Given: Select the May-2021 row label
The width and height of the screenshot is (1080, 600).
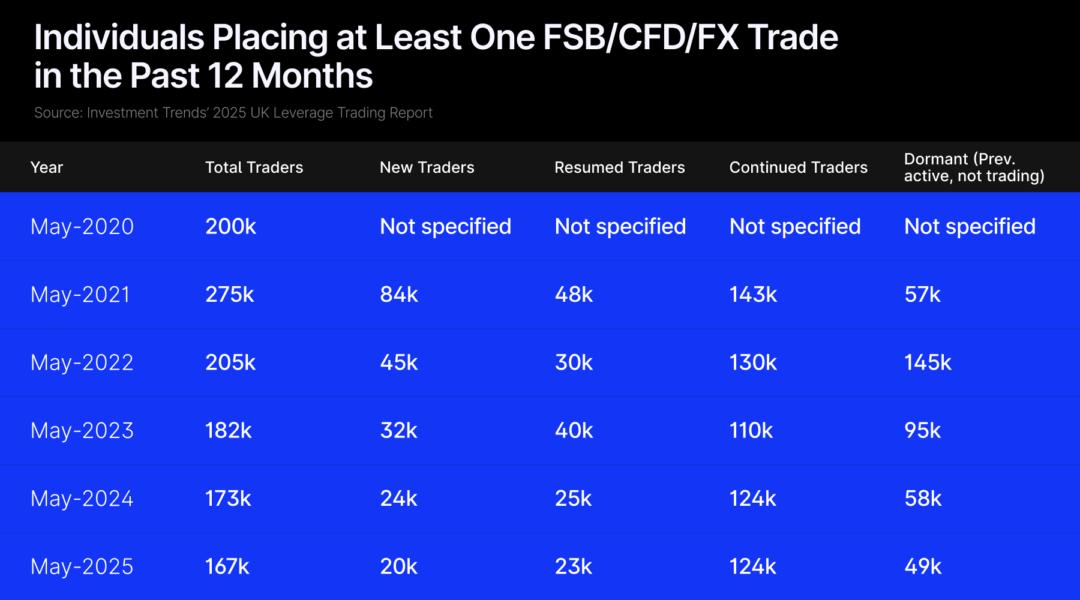Looking at the screenshot, I should tap(80, 295).
